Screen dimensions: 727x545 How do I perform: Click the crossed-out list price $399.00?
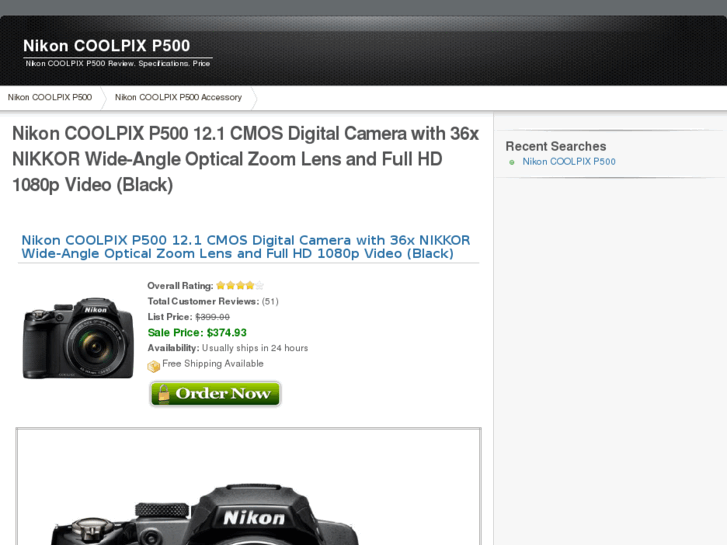[212, 317]
